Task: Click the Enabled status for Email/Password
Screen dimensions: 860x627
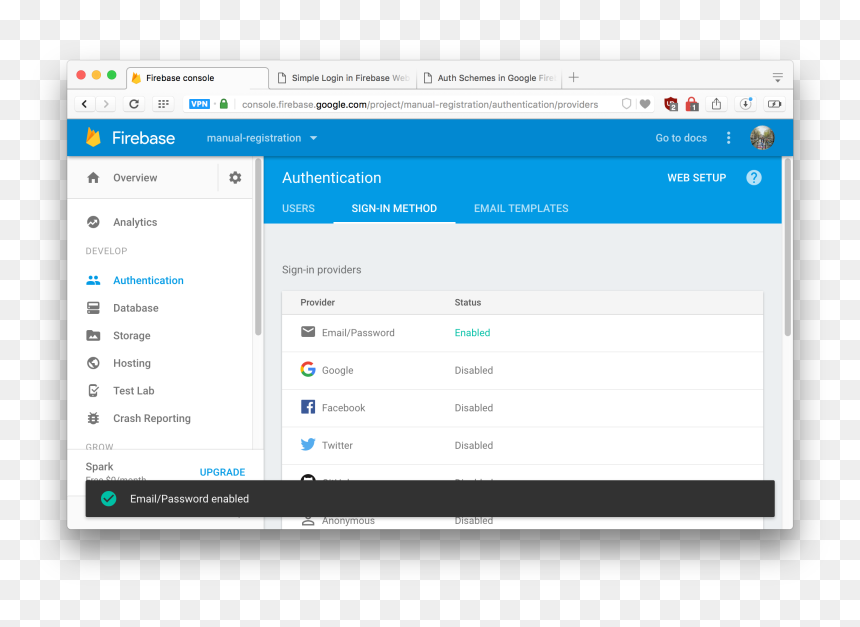Action: tap(472, 332)
